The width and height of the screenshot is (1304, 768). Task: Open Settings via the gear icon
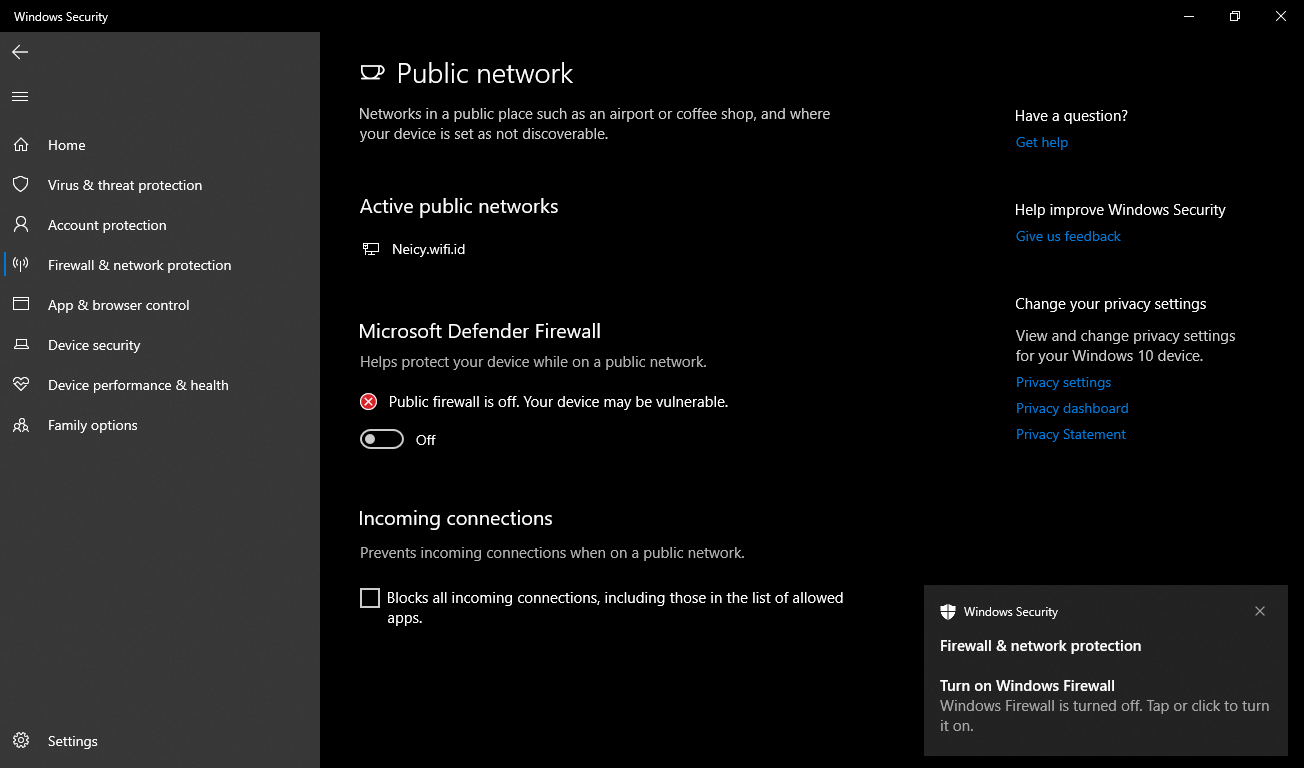pyautogui.click(x=21, y=741)
